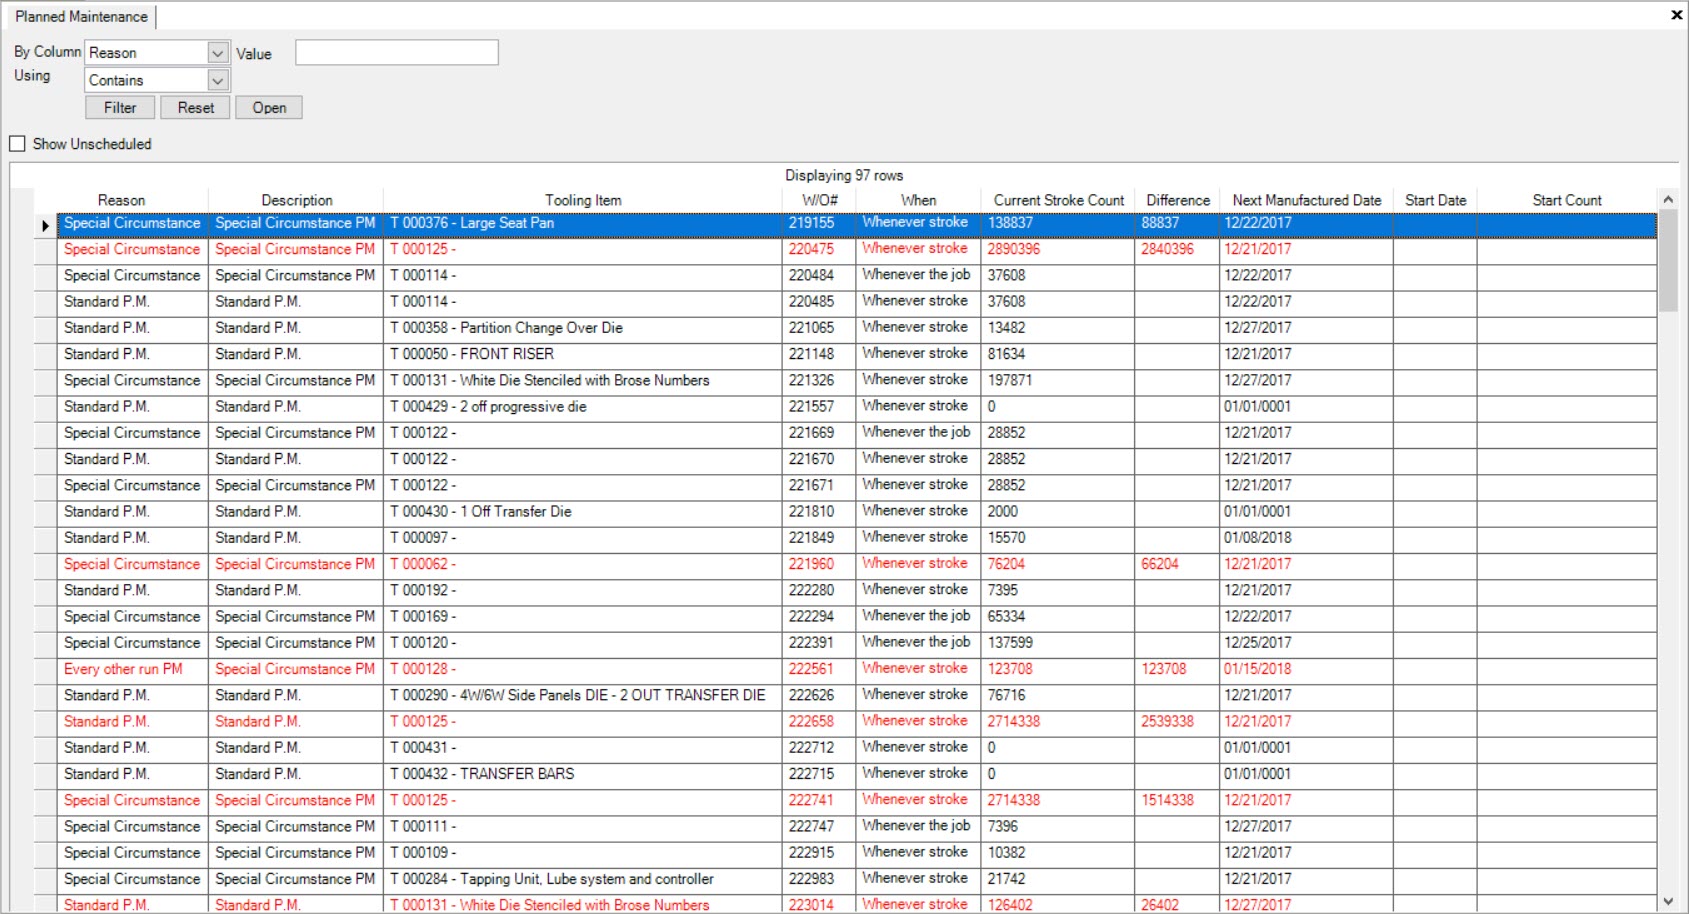This screenshot has height=914, width=1689.
Task: Select the Difference value 66204
Action: click(1177, 565)
